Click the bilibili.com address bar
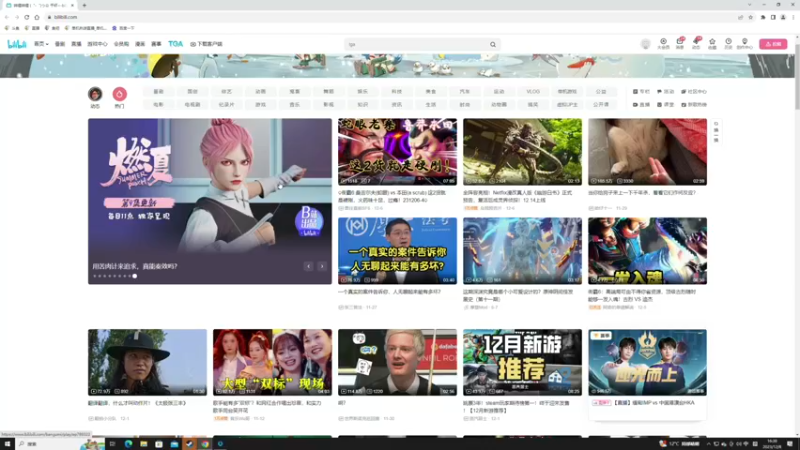Screen dimensions: 800x450 [x=388, y=17]
